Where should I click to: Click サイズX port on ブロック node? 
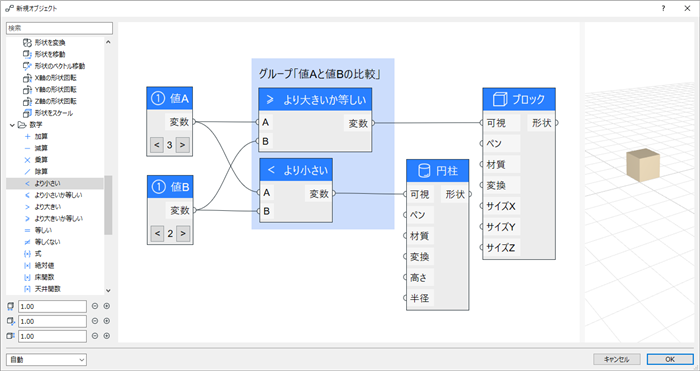coord(482,206)
